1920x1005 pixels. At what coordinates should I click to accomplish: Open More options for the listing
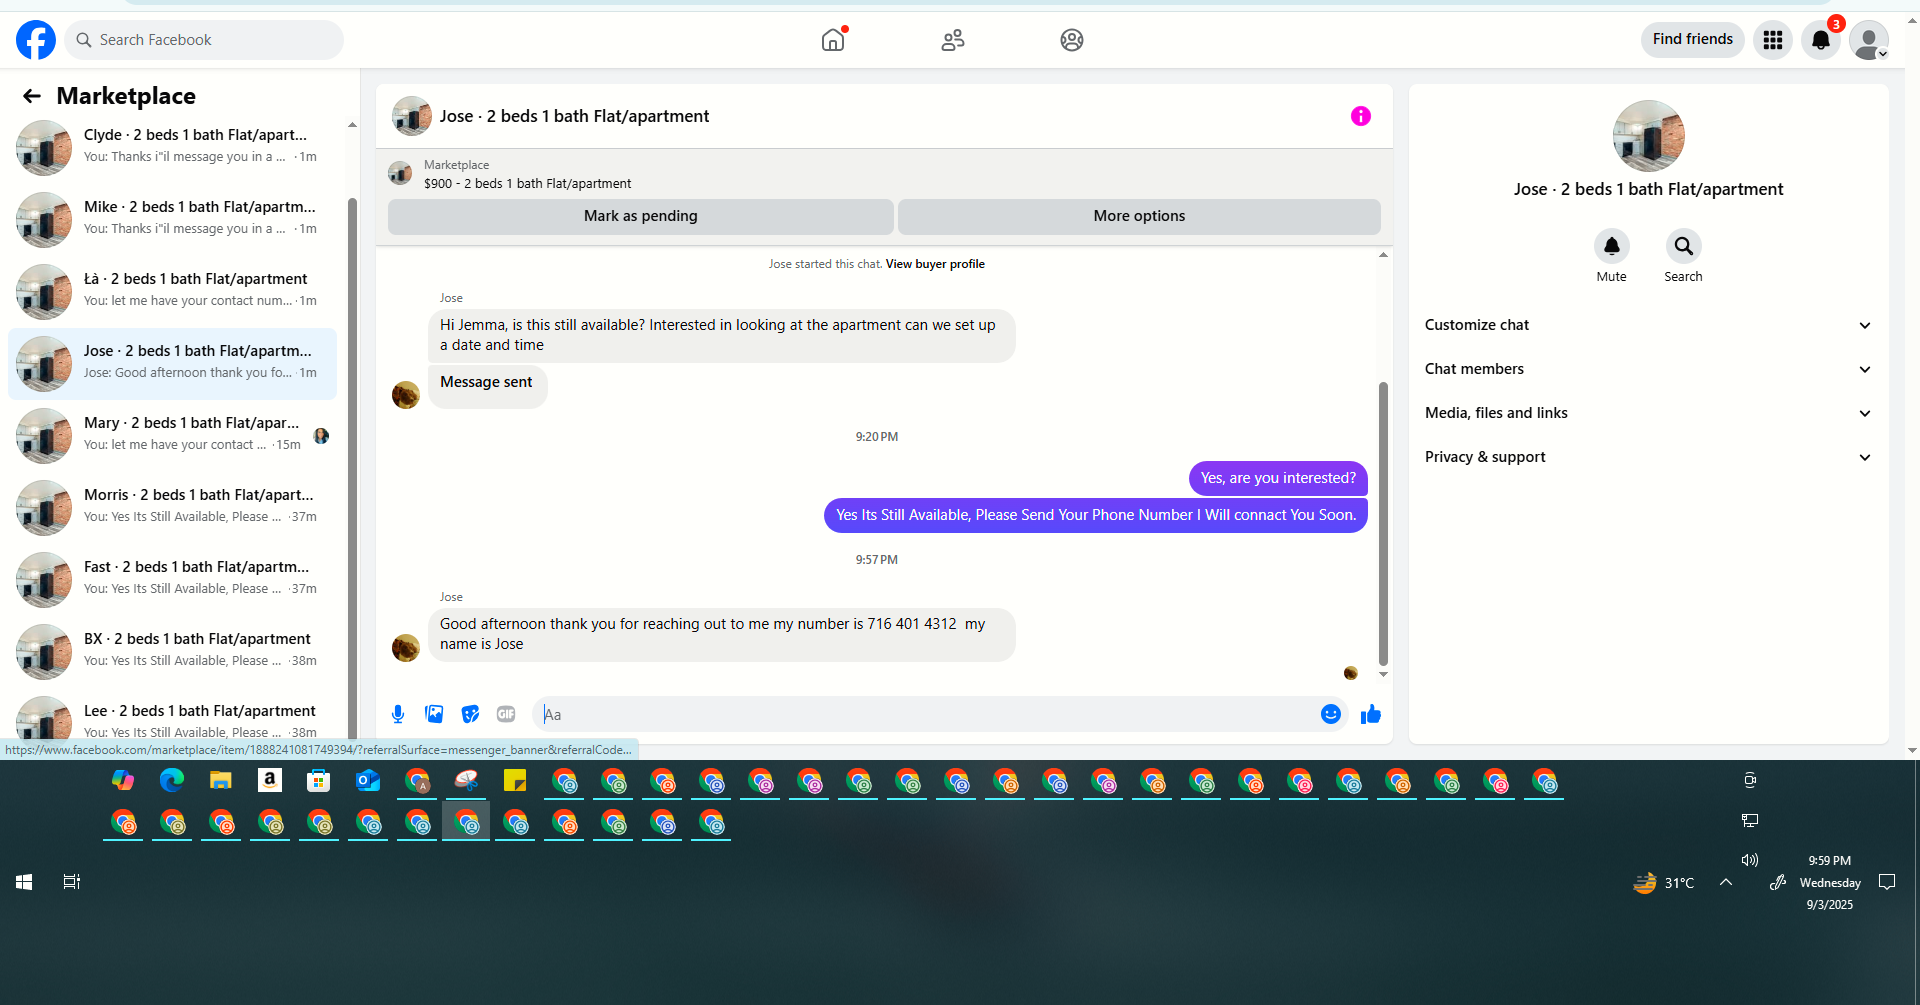[1139, 217]
